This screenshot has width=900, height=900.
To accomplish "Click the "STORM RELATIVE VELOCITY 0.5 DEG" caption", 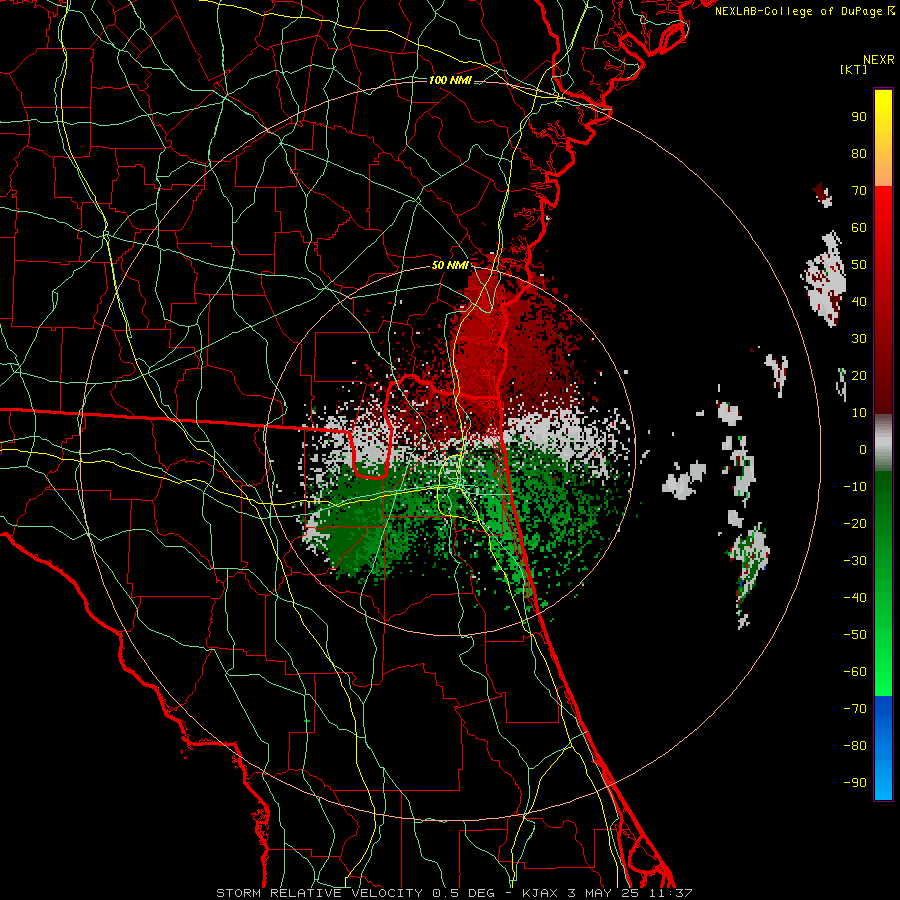I will pyautogui.click(x=360, y=893).
